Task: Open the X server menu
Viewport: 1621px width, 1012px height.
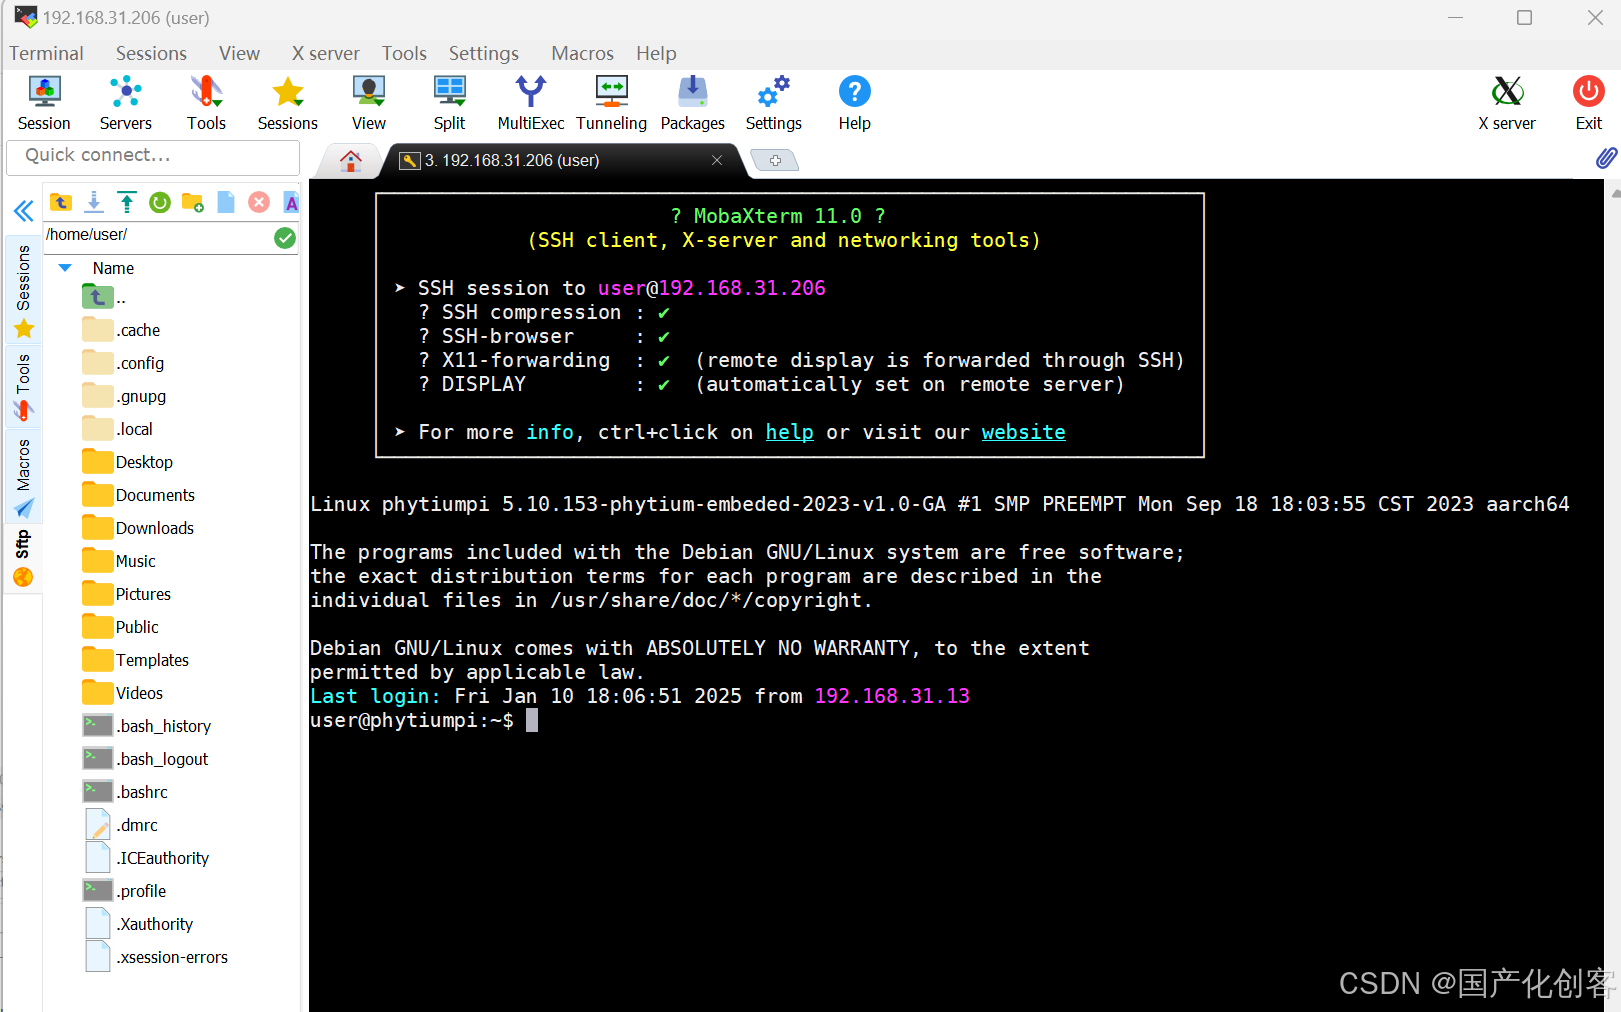Action: 325,53
